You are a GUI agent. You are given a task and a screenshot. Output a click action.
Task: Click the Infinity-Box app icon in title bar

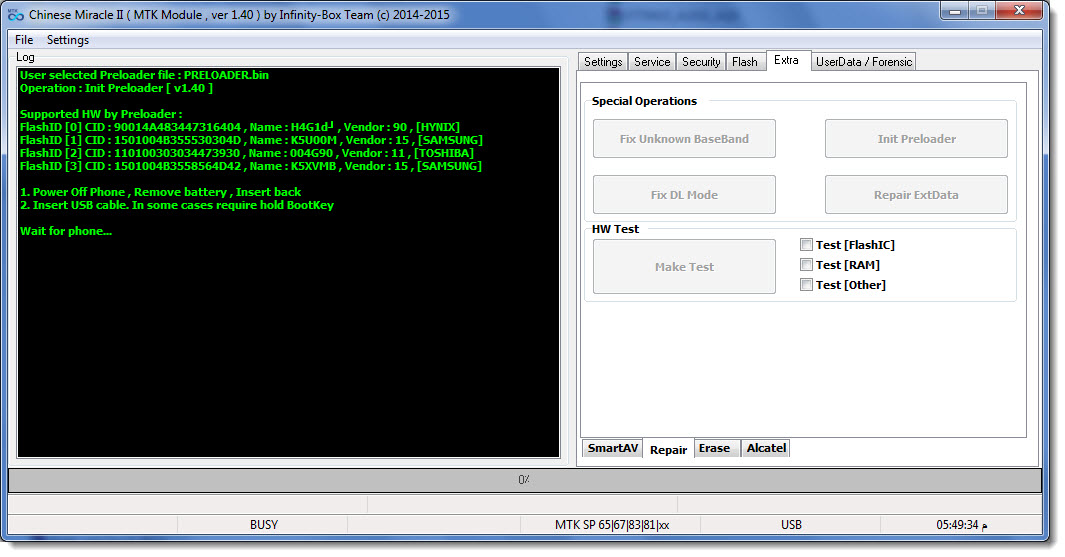tap(15, 14)
